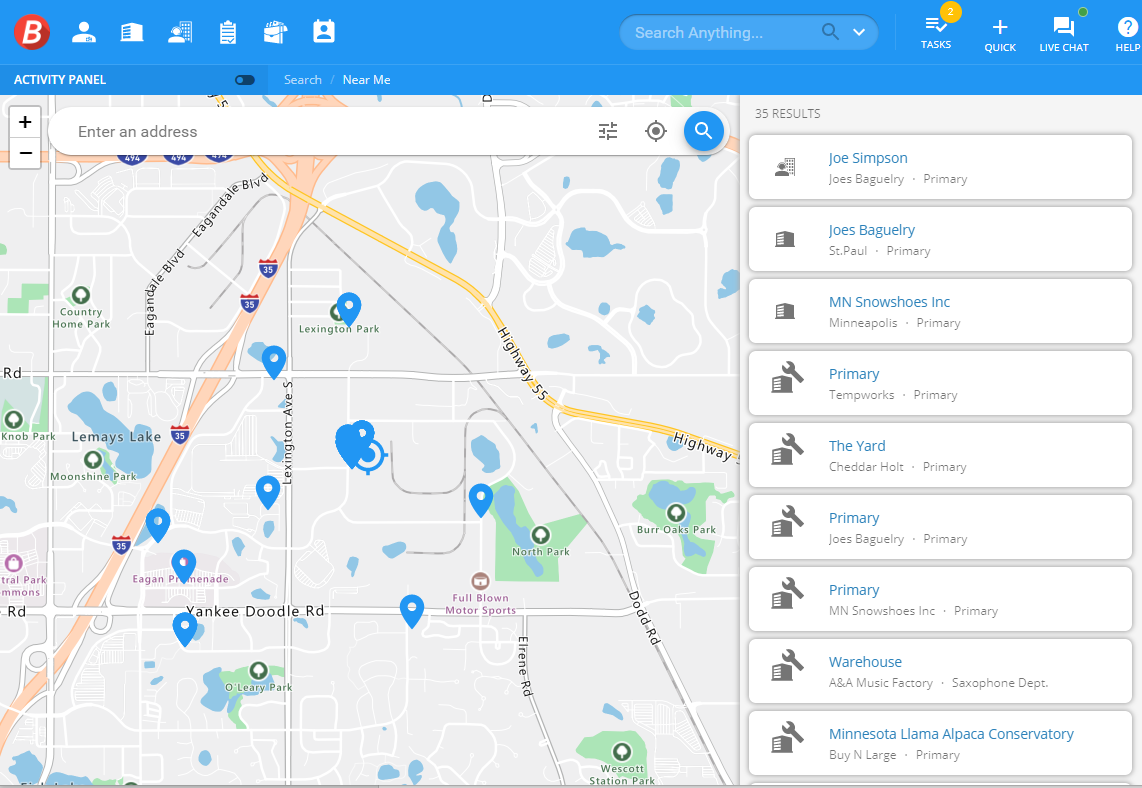Viewport: 1142px width, 788px height.
Task: Open the Primary Tempworks worksite result
Action: click(x=940, y=383)
